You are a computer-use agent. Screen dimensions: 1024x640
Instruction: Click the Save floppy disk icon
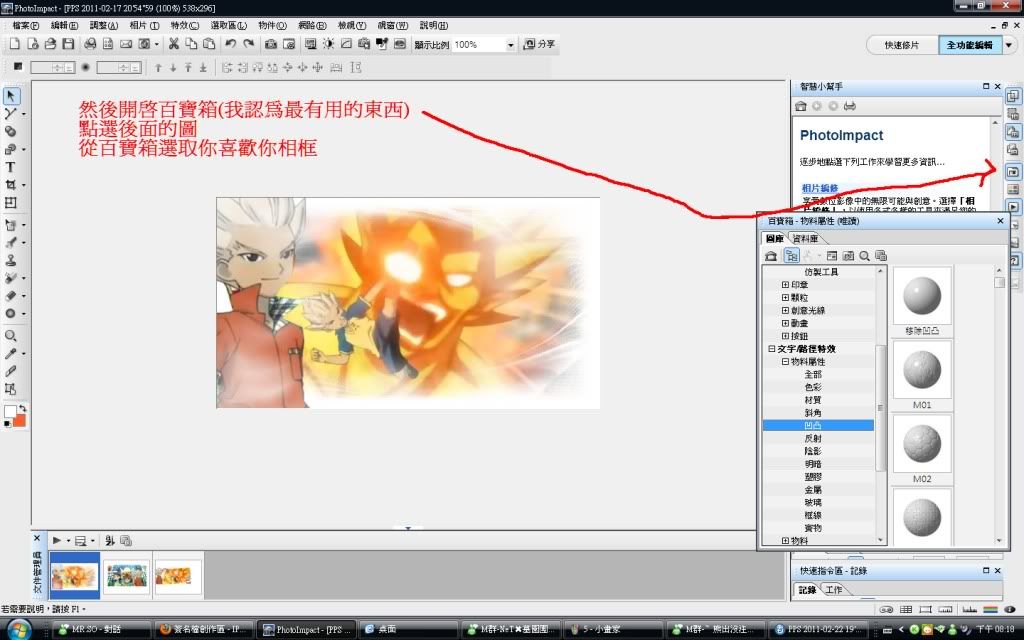[x=68, y=44]
